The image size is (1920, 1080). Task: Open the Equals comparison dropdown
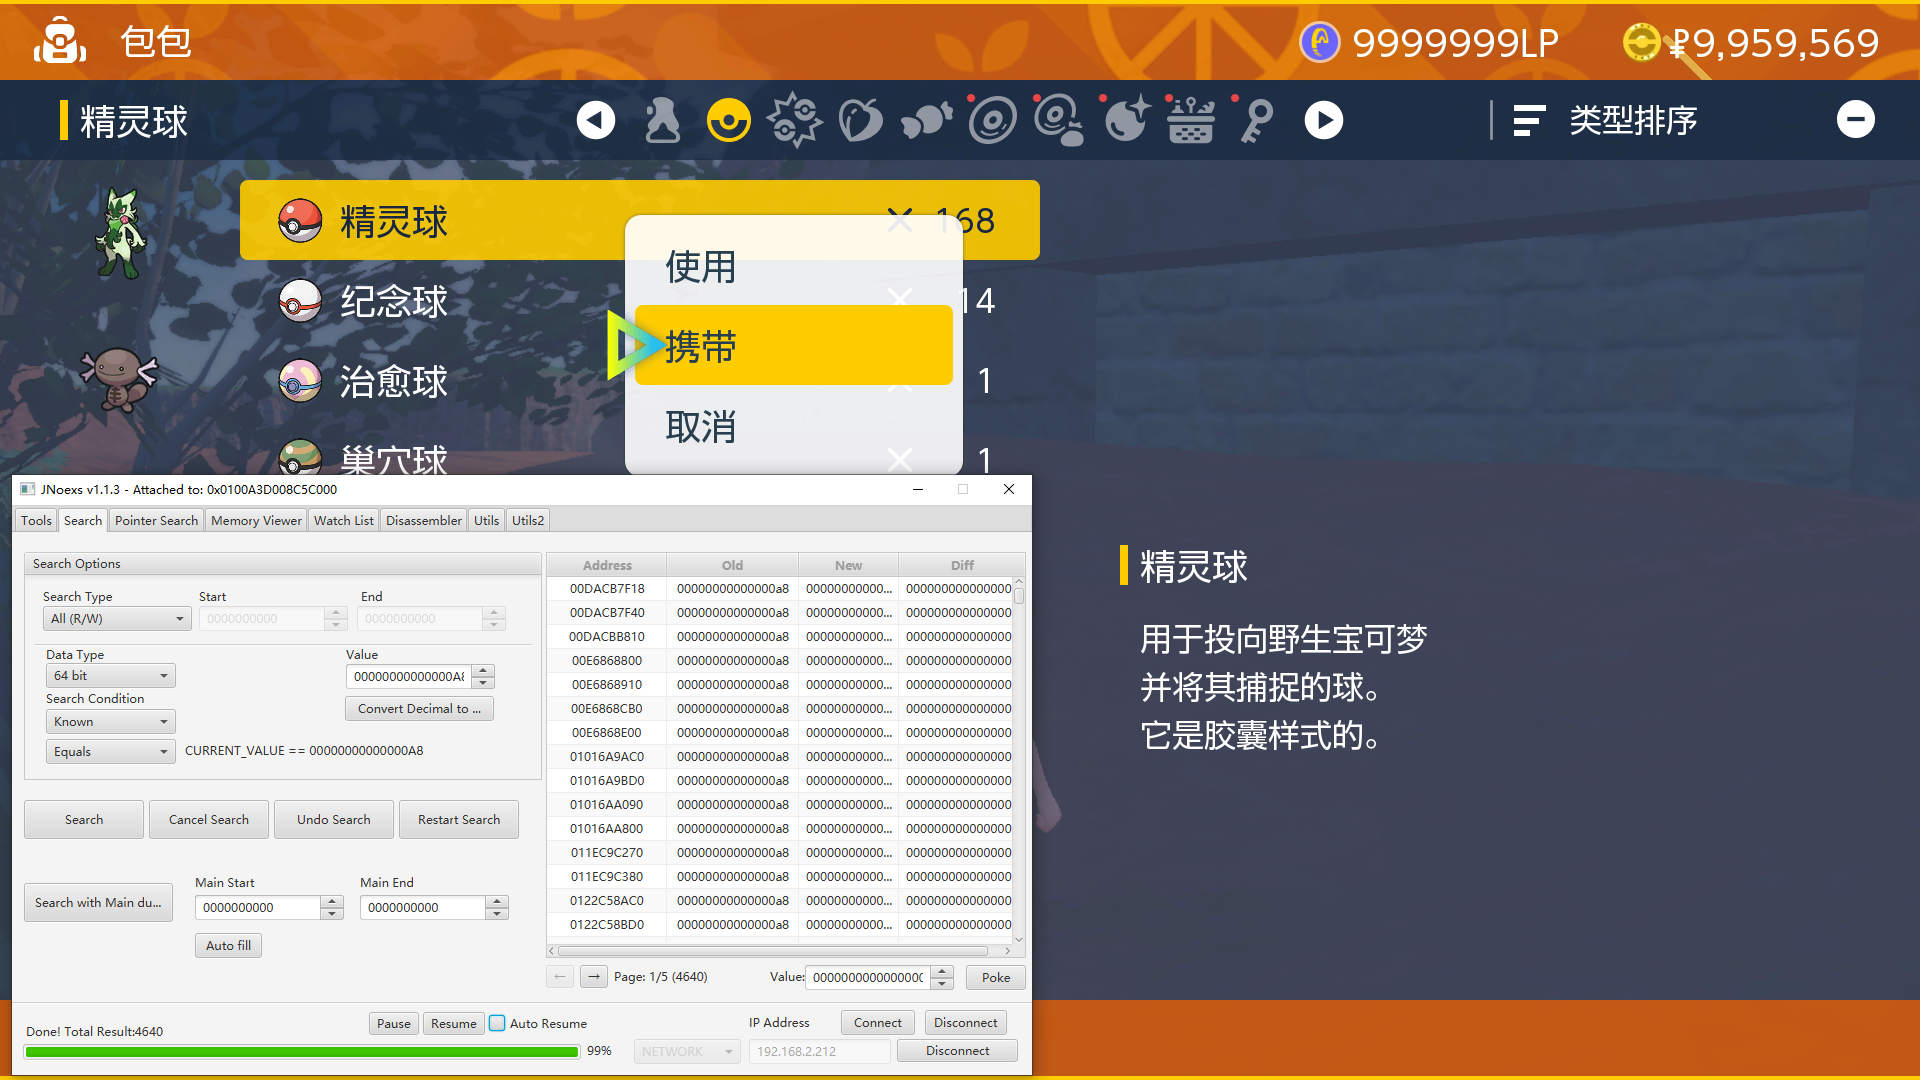tap(111, 752)
